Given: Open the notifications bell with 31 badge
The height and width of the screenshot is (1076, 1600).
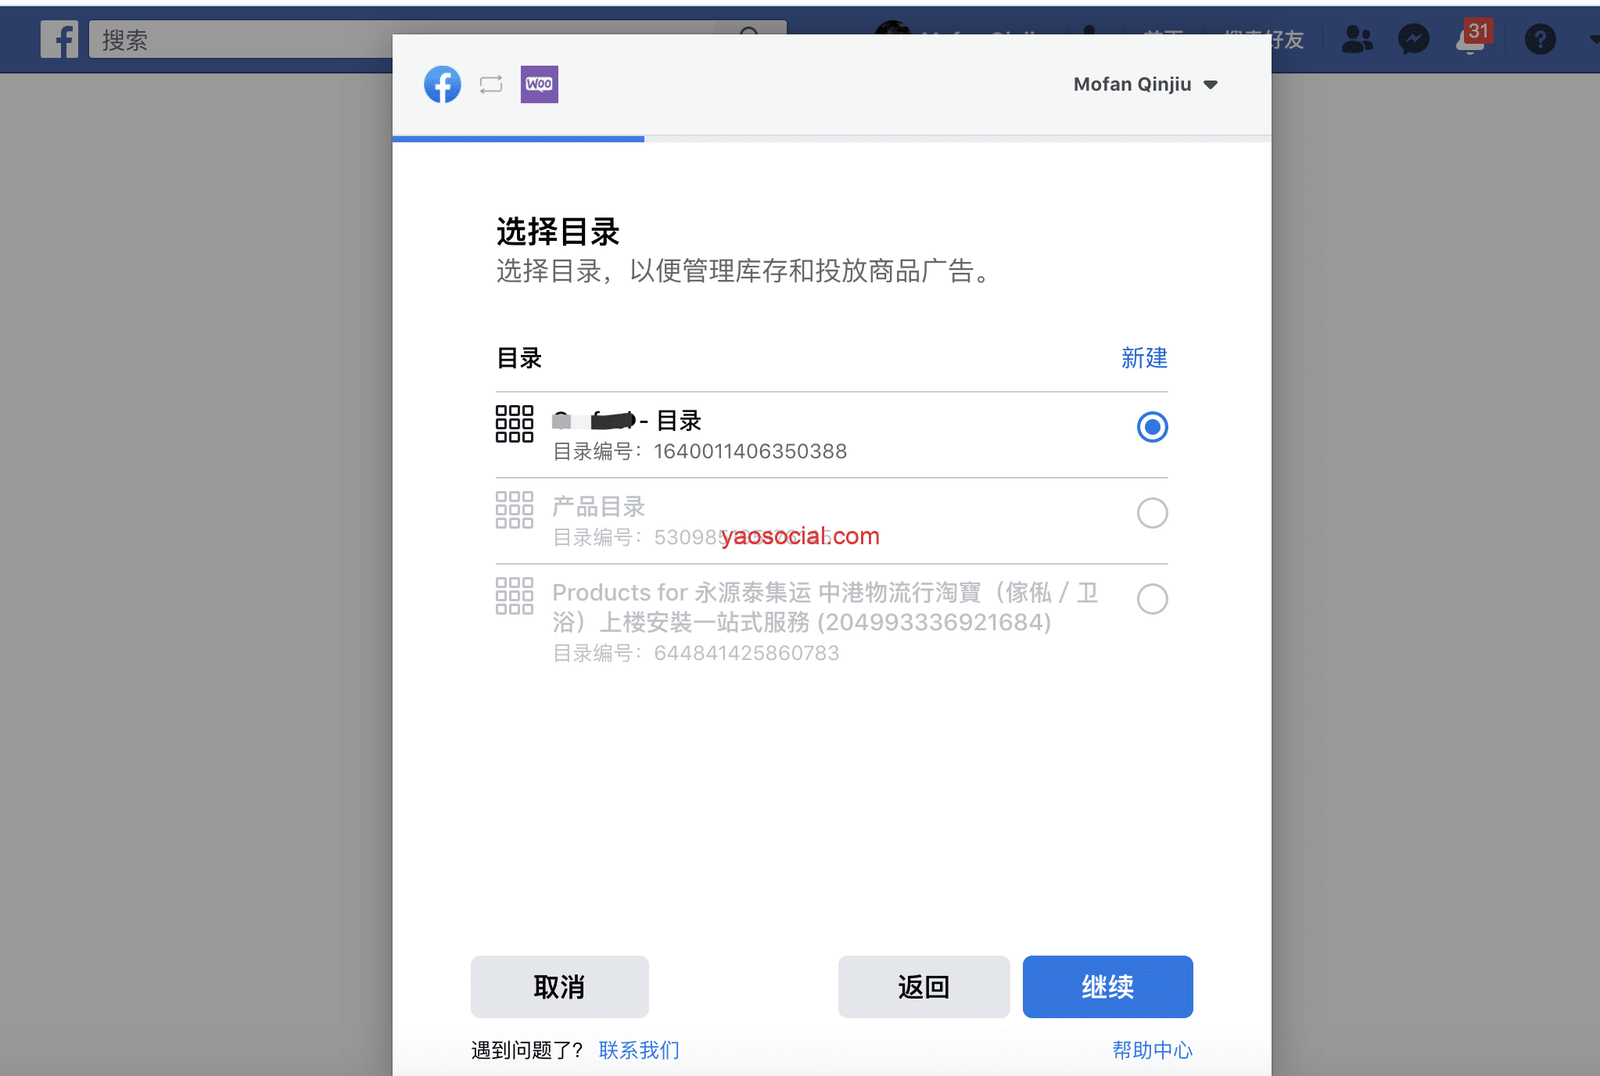Looking at the screenshot, I should tap(1471, 39).
